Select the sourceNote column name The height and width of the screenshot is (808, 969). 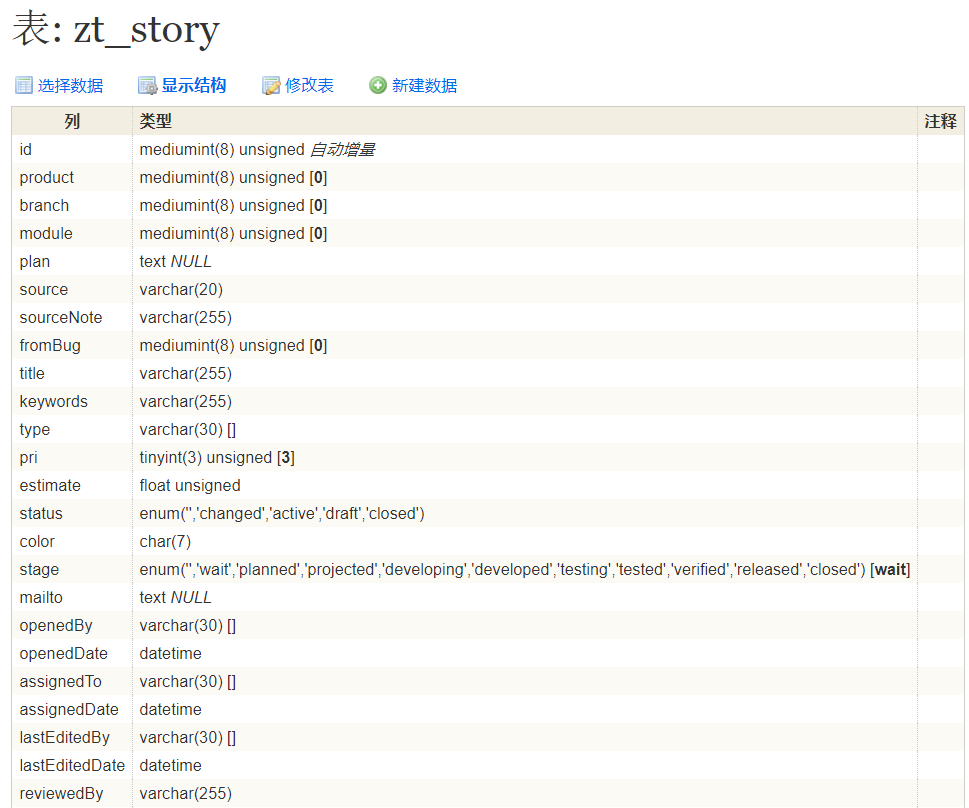coord(61,317)
